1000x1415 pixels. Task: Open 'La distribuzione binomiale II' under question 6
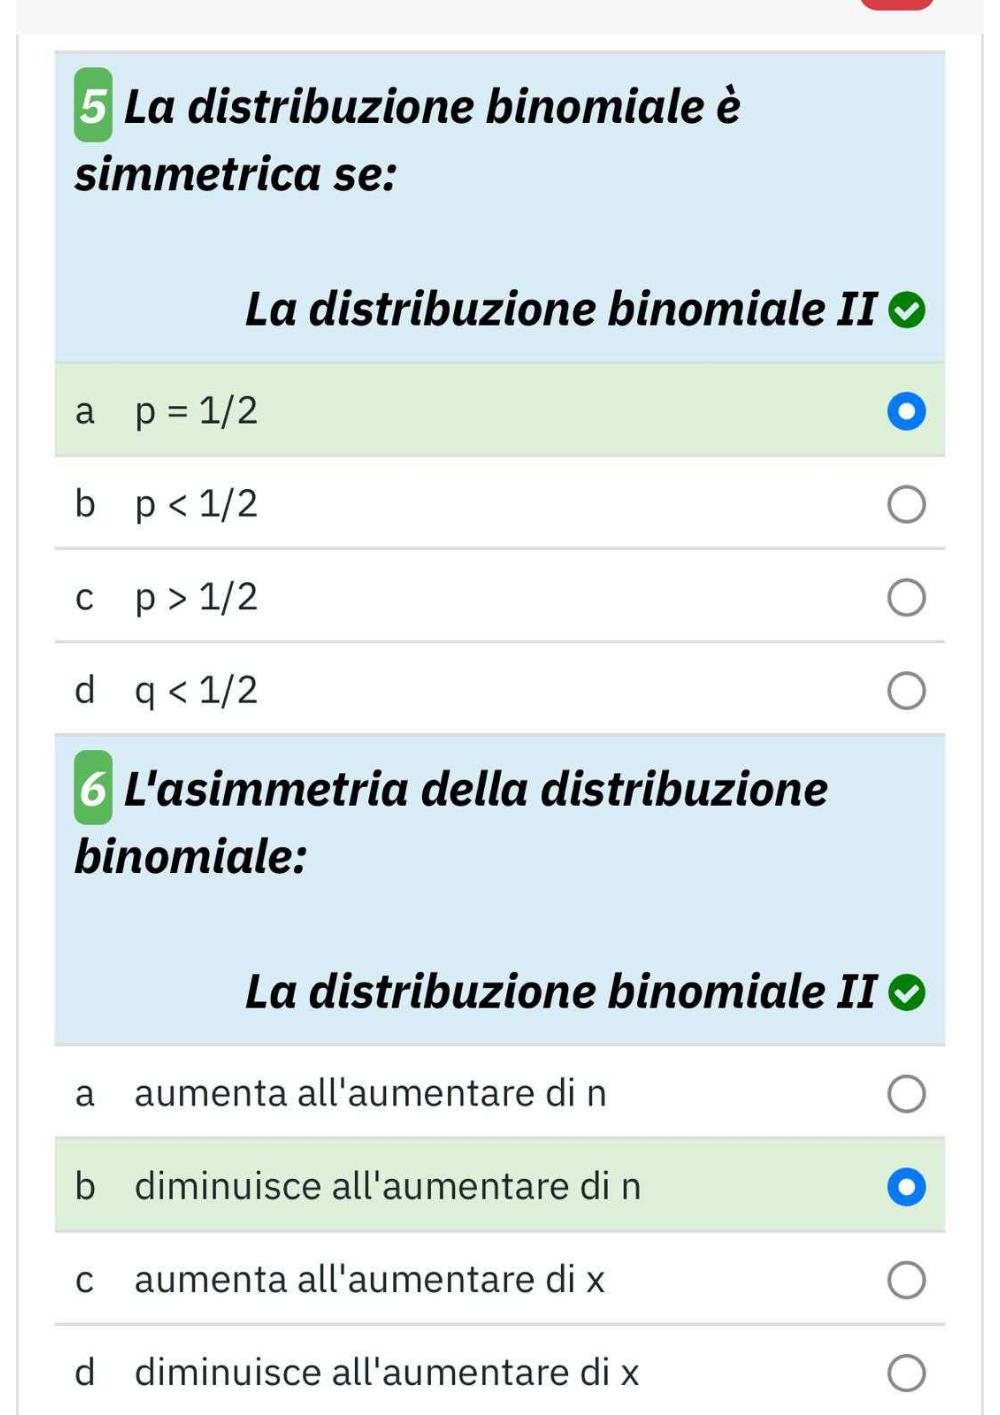click(x=561, y=992)
